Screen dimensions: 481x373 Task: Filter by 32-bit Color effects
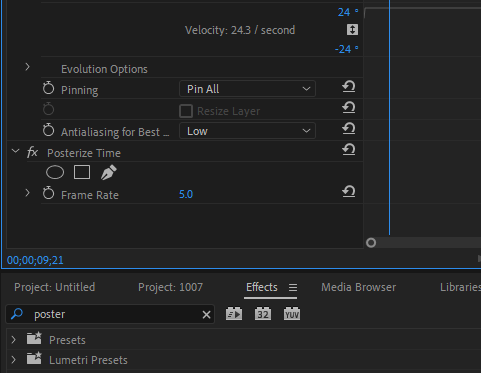263,314
